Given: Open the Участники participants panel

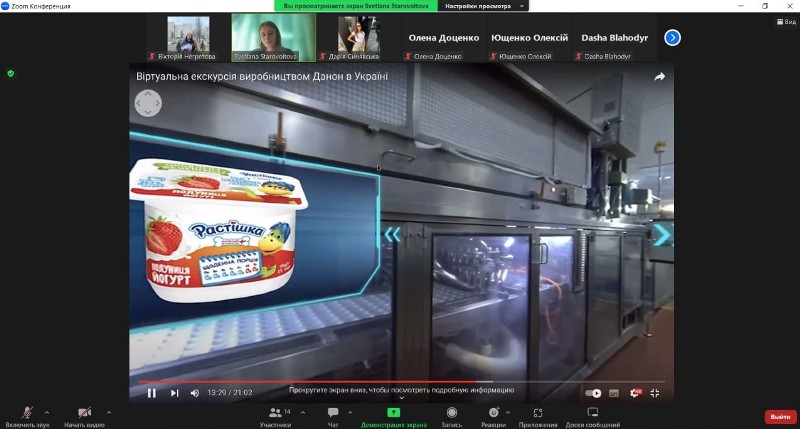Looking at the screenshot, I should tap(276, 416).
